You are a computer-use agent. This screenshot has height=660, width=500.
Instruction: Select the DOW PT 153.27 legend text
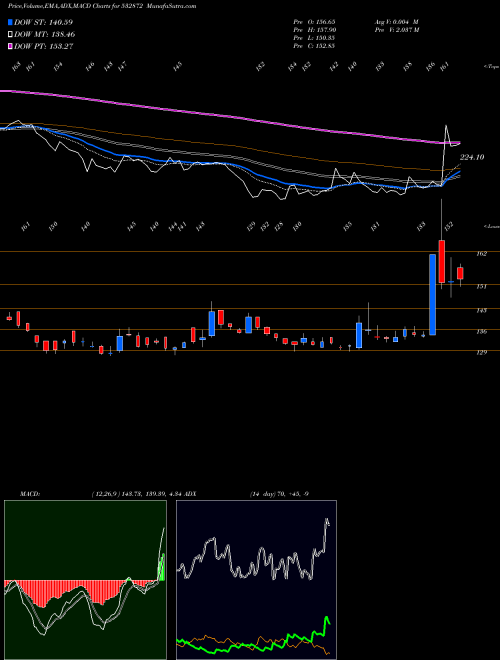point(44,47)
